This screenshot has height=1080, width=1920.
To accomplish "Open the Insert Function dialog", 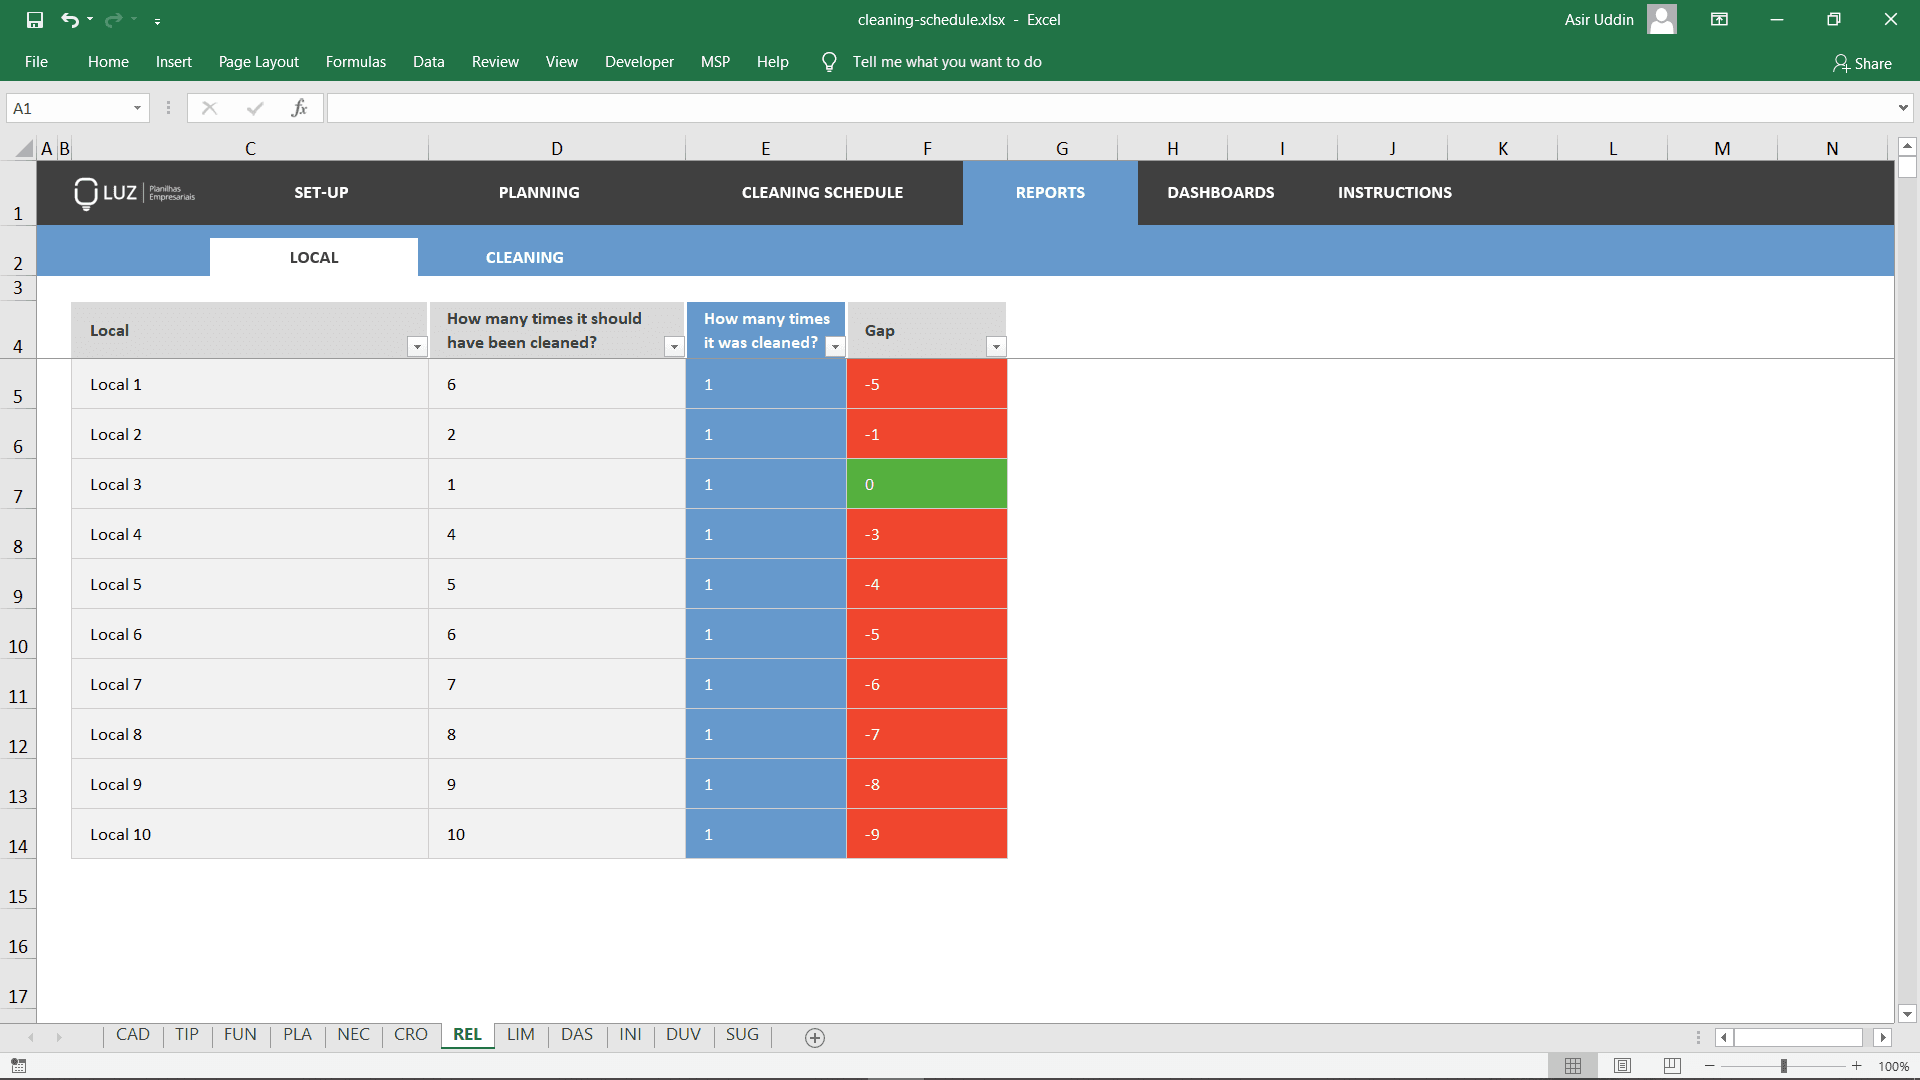I will click(x=299, y=108).
